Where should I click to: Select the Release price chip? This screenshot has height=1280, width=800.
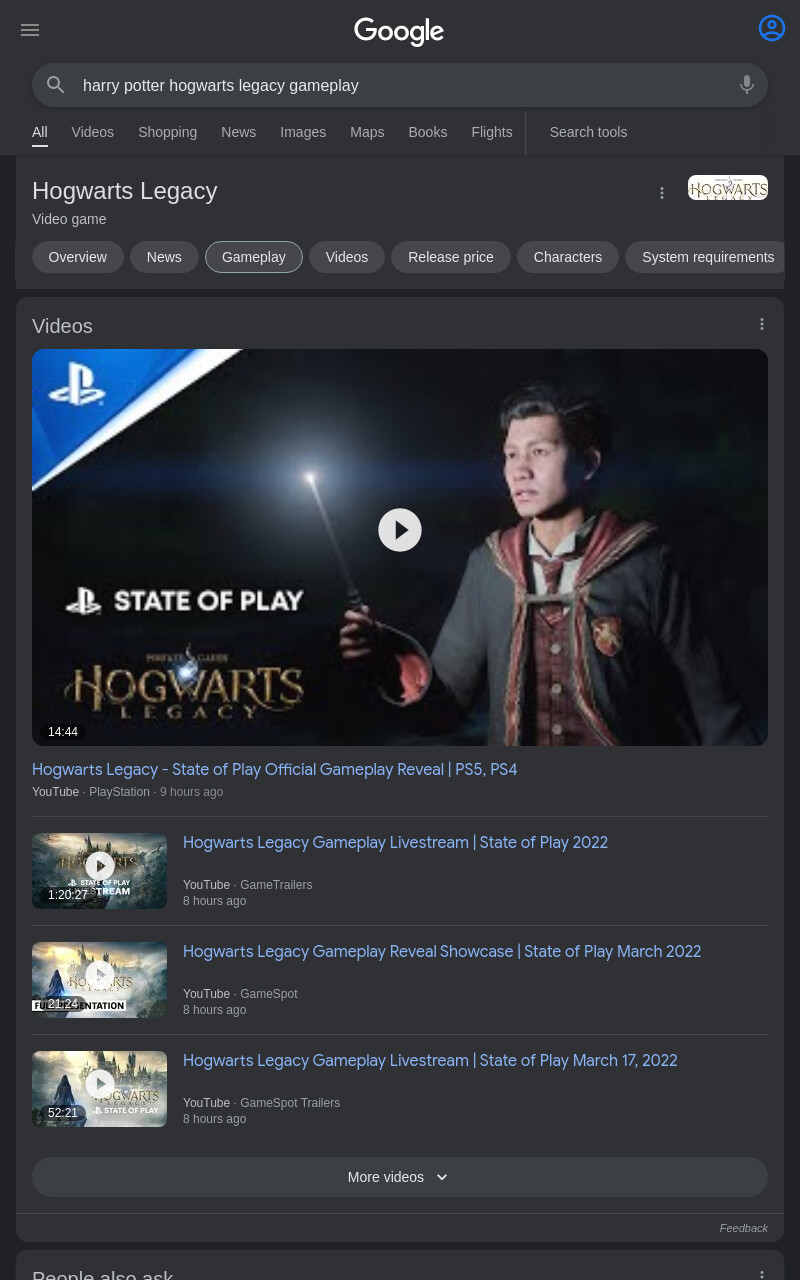click(451, 257)
